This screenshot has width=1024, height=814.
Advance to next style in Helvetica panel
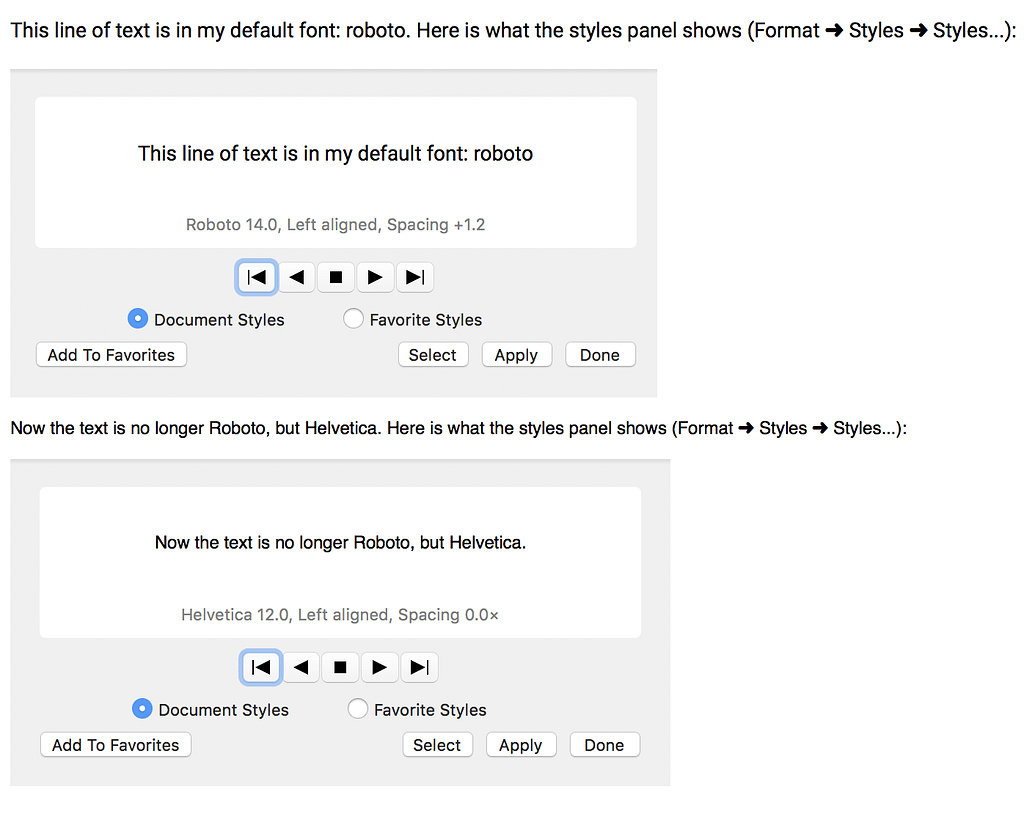(x=379, y=667)
